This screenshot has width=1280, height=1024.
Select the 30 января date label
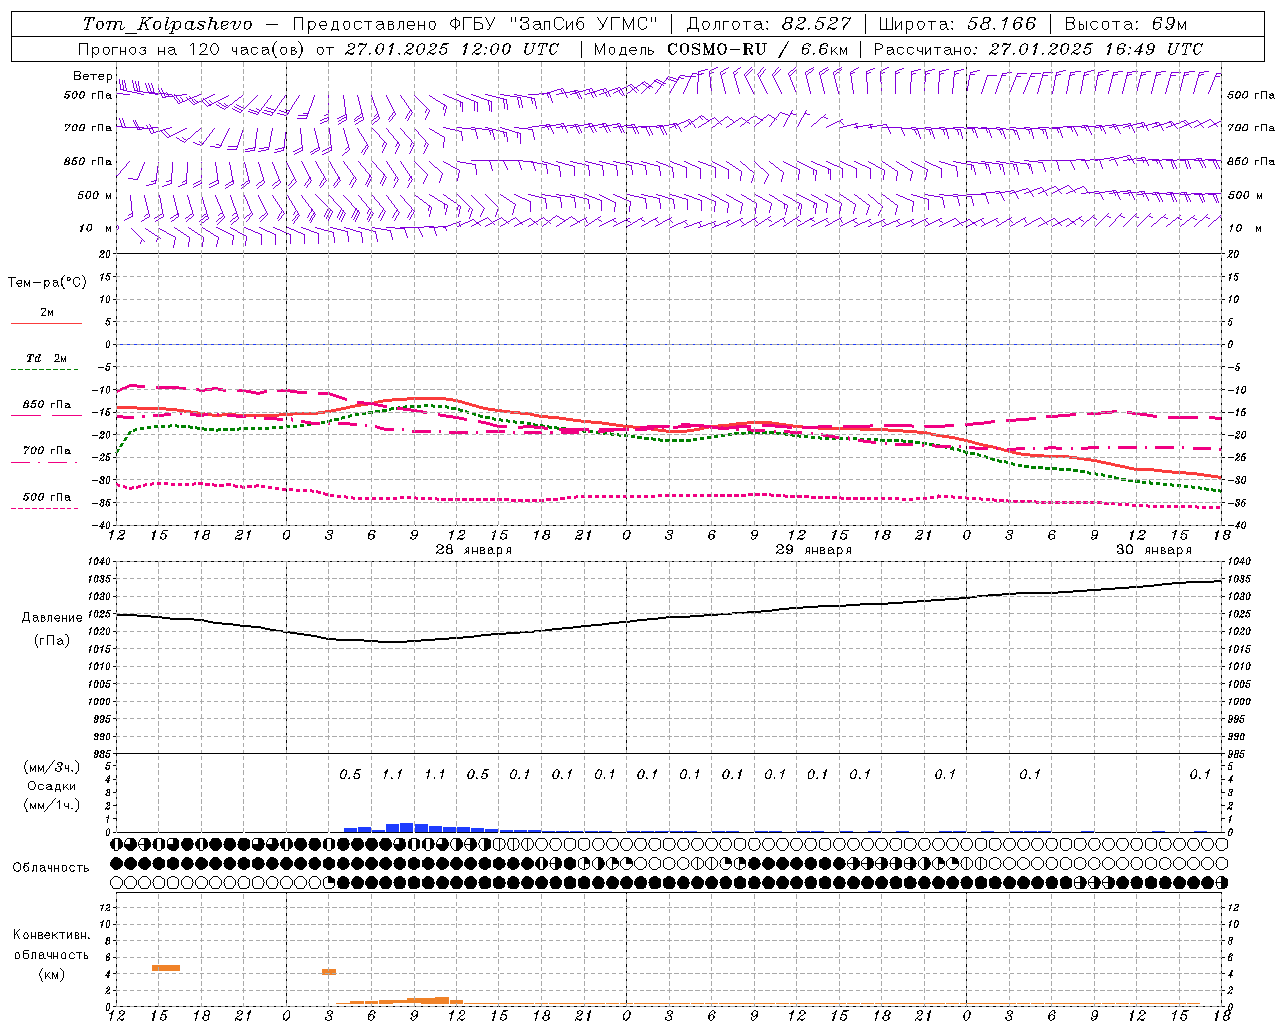click(1154, 550)
